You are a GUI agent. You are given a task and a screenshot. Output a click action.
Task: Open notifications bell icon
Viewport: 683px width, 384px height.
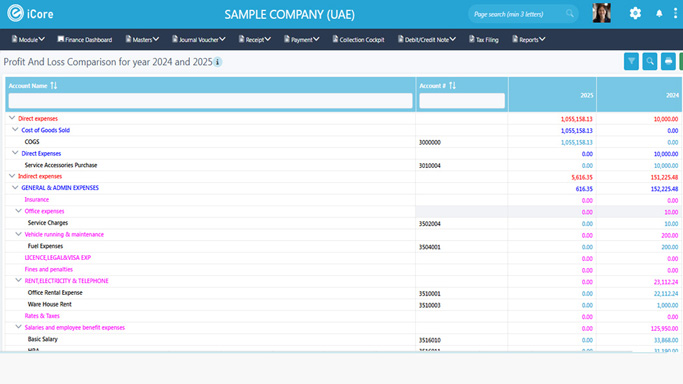click(x=659, y=13)
